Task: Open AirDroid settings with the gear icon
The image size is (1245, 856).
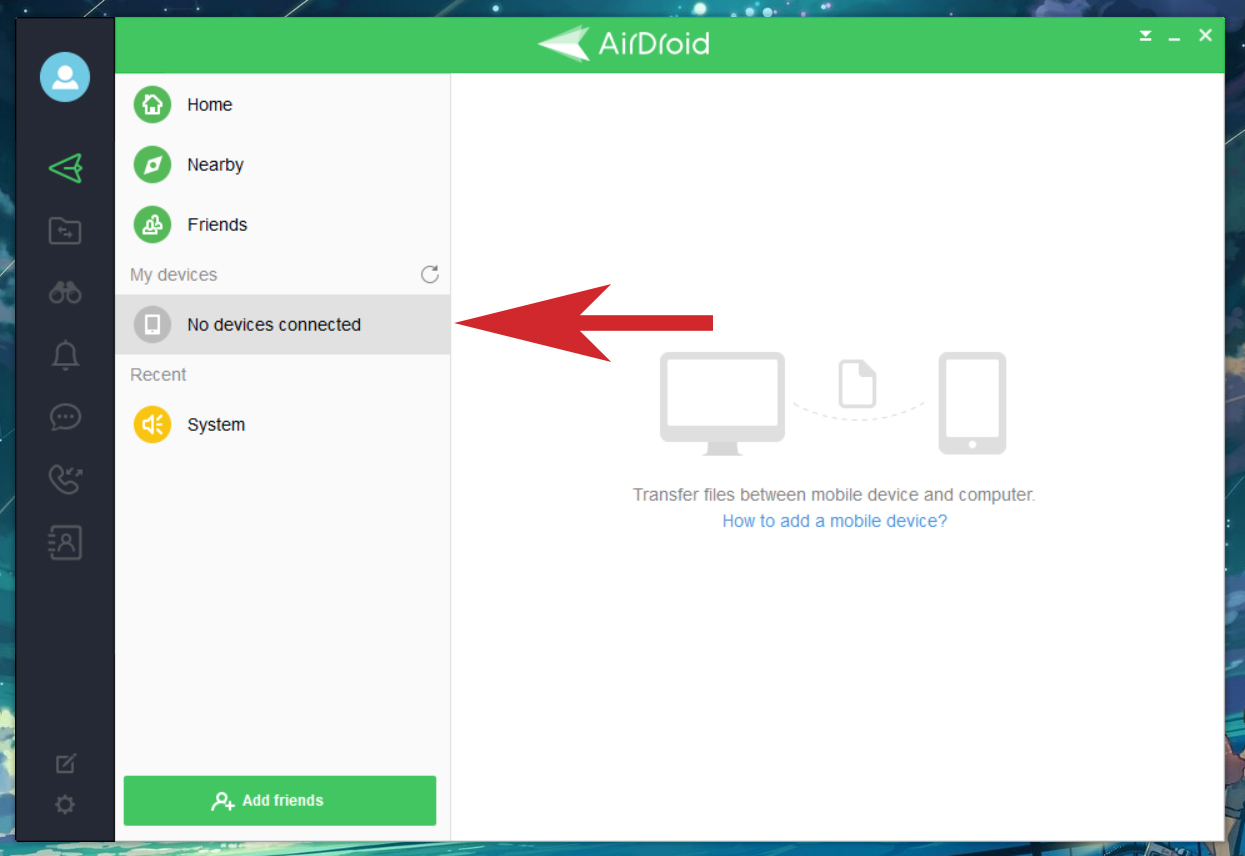Action: [x=64, y=804]
